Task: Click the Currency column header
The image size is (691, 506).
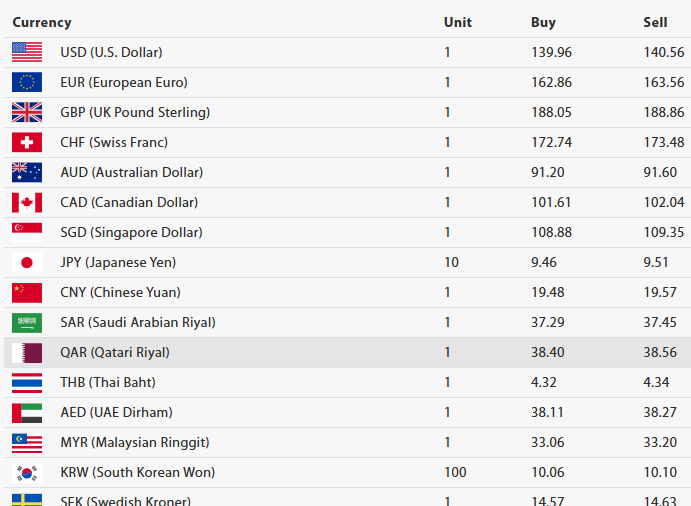Action: coord(42,22)
